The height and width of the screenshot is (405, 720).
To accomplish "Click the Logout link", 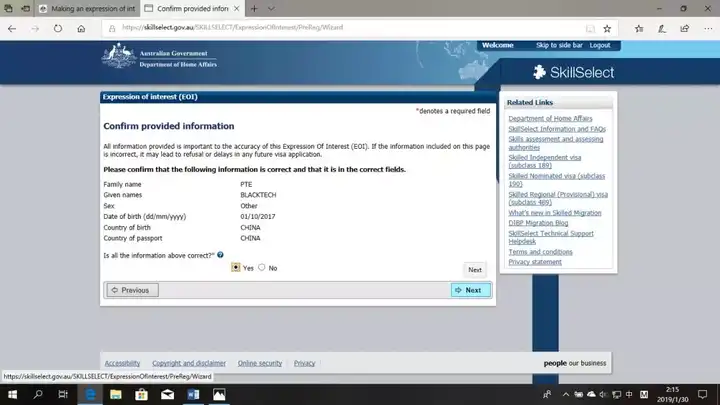I will (600, 45).
